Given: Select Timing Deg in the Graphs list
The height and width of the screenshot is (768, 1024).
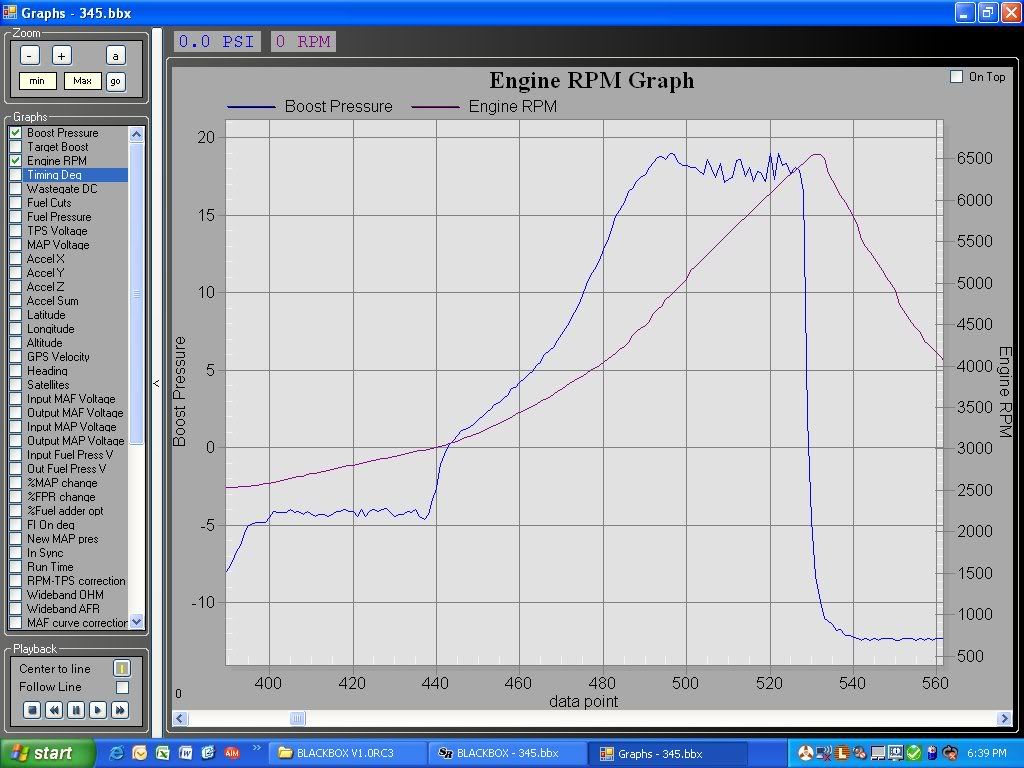Looking at the screenshot, I should tap(55, 175).
